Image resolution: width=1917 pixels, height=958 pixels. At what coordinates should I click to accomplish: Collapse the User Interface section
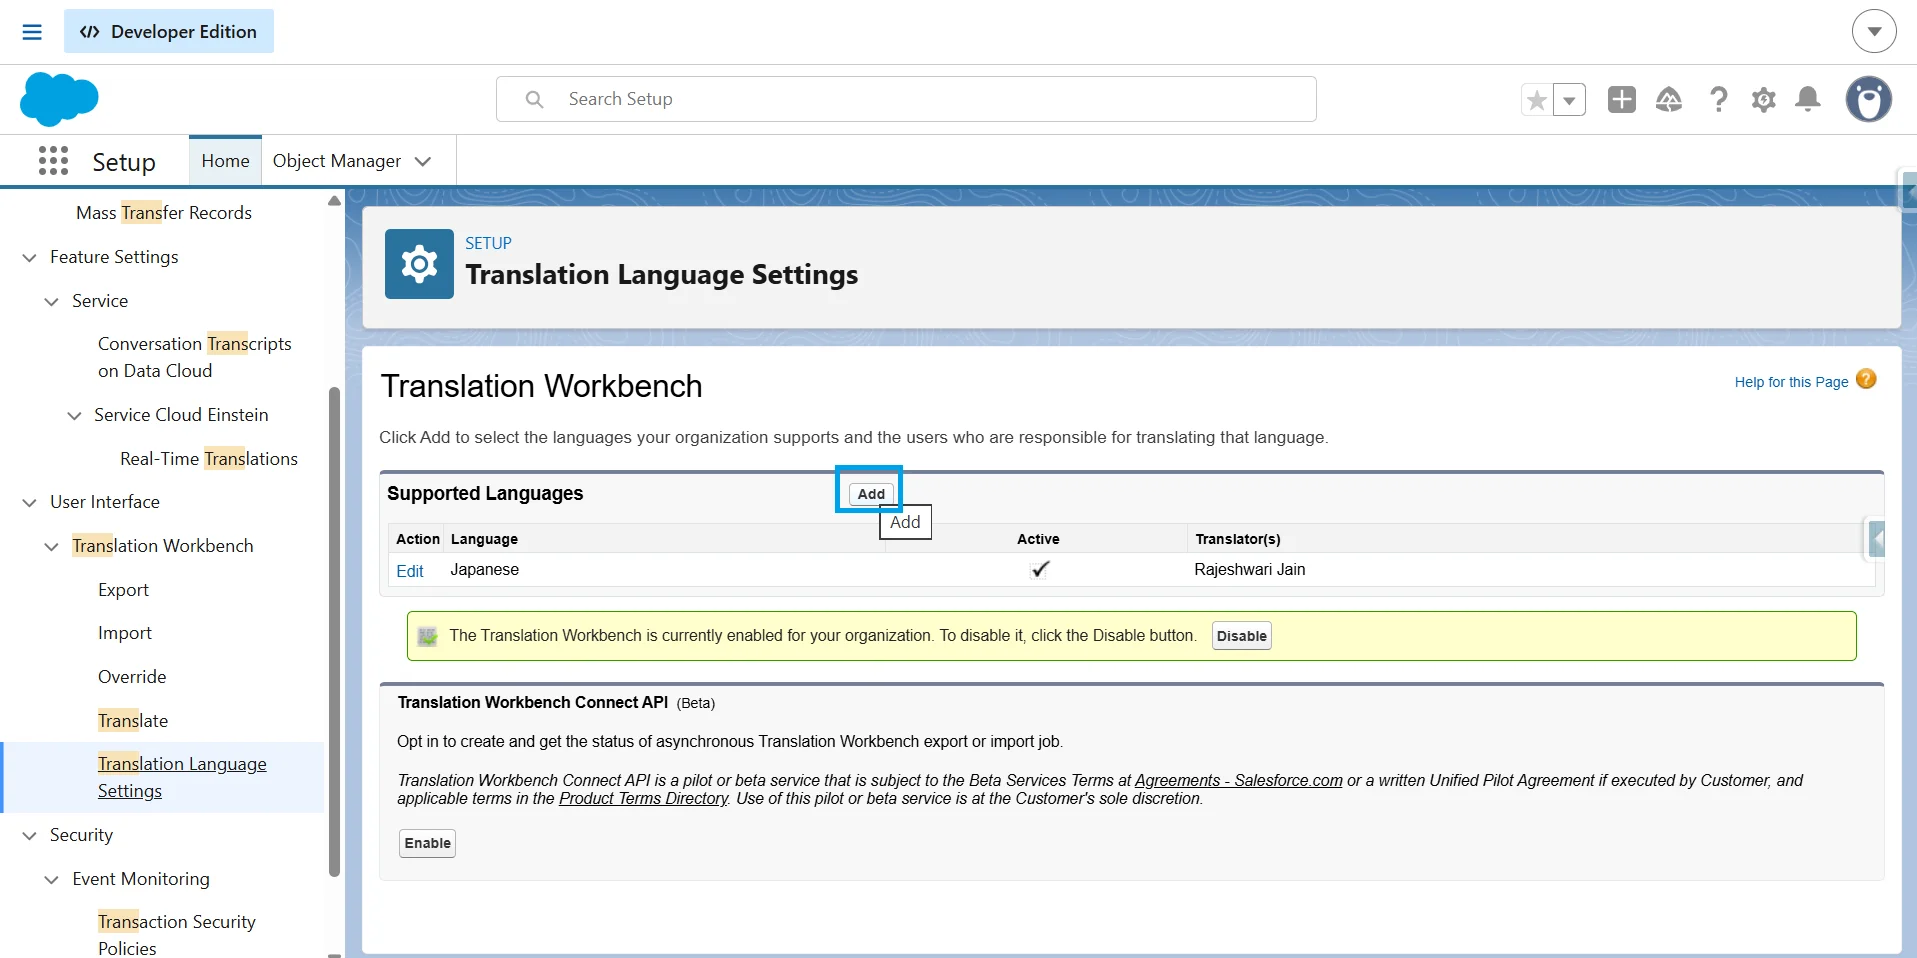coord(29,502)
